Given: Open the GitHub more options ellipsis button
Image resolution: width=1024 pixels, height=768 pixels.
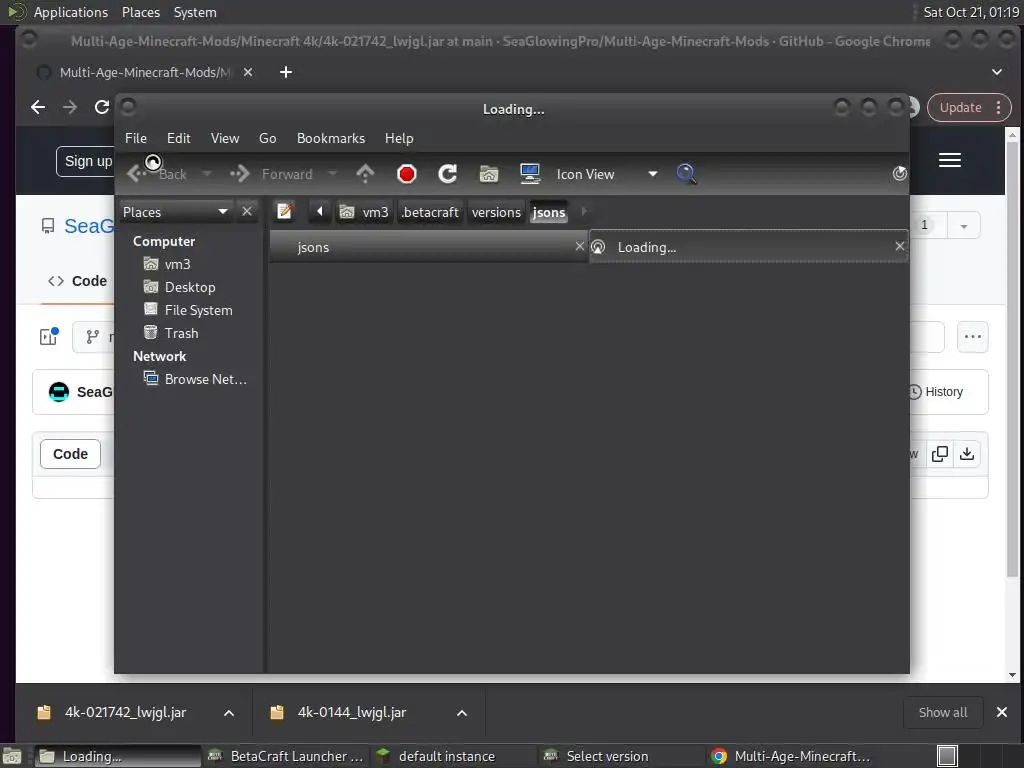Looking at the screenshot, I should pyautogui.click(x=972, y=337).
